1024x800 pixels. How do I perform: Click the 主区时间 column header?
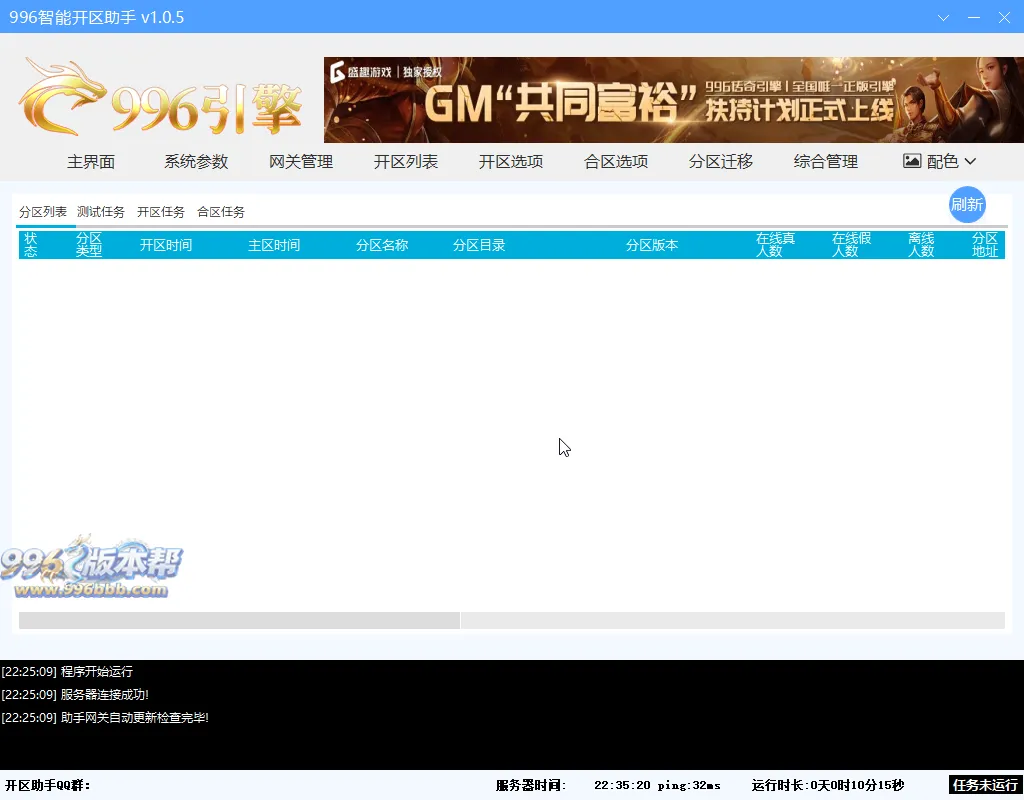tap(274, 245)
